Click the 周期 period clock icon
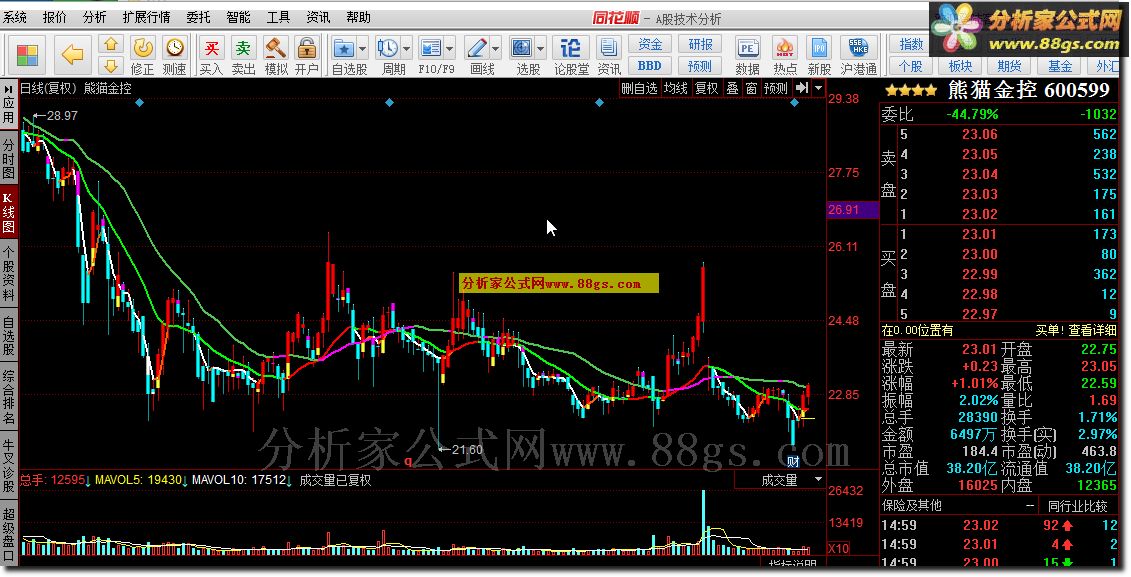Viewport: 1131px width, 577px height. click(x=388, y=48)
